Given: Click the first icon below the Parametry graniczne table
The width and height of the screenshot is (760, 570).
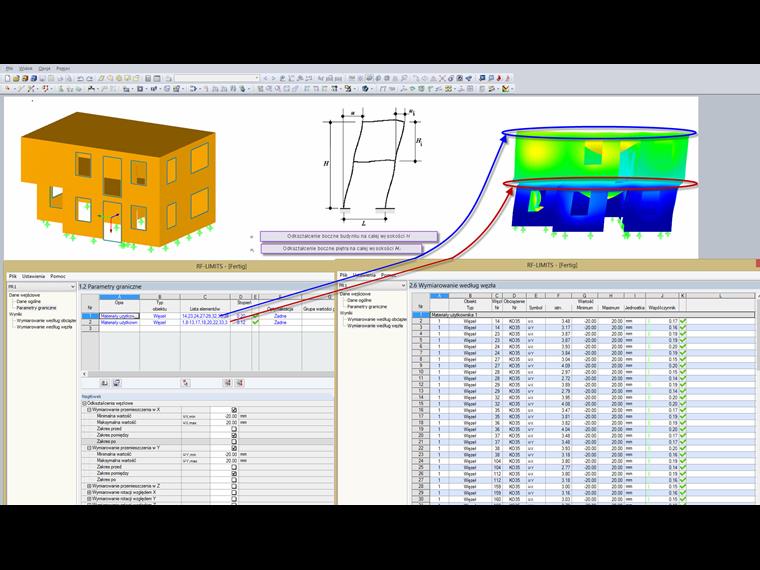Looking at the screenshot, I should tap(104, 383).
